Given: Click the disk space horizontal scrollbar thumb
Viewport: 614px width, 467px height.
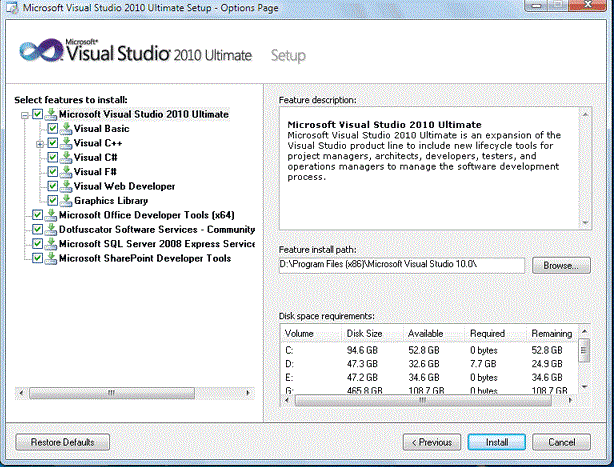Looking at the screenshot, I should coord(423,400).
